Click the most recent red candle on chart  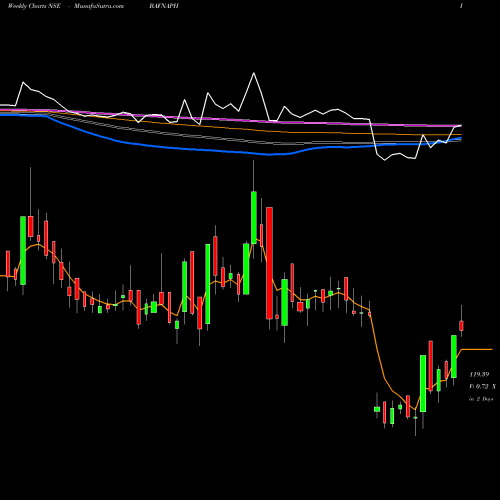point(461,326)
